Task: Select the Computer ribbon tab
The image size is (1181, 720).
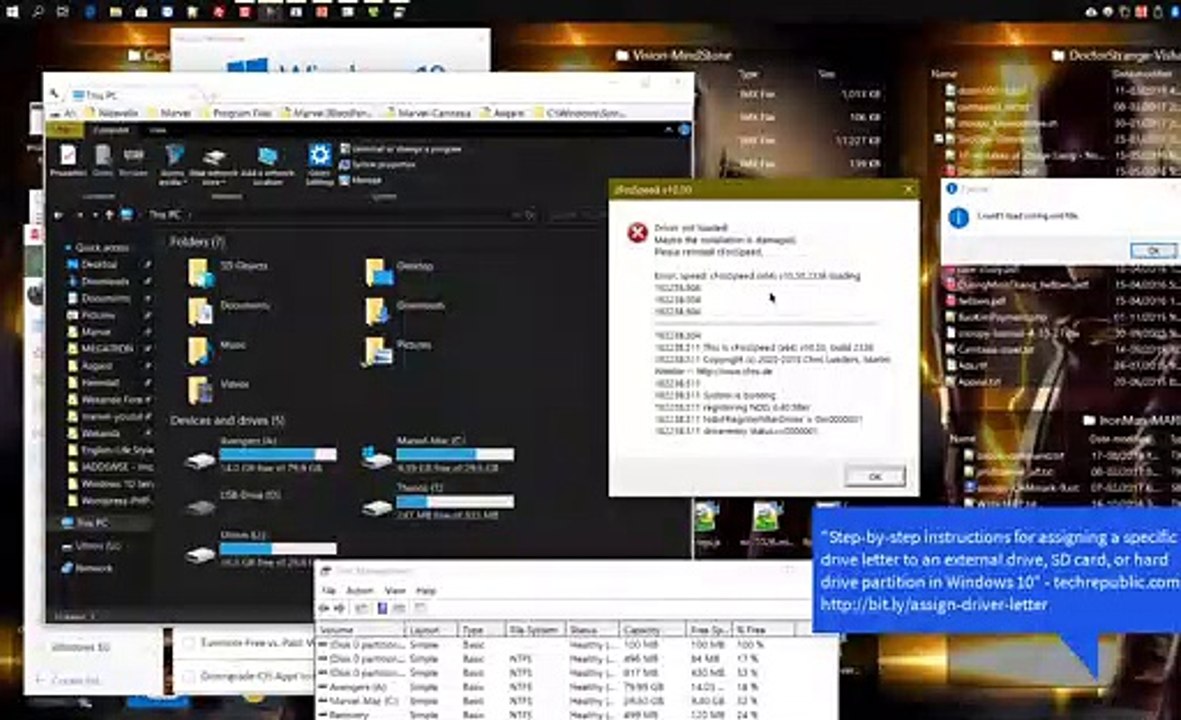Action: 111,130
